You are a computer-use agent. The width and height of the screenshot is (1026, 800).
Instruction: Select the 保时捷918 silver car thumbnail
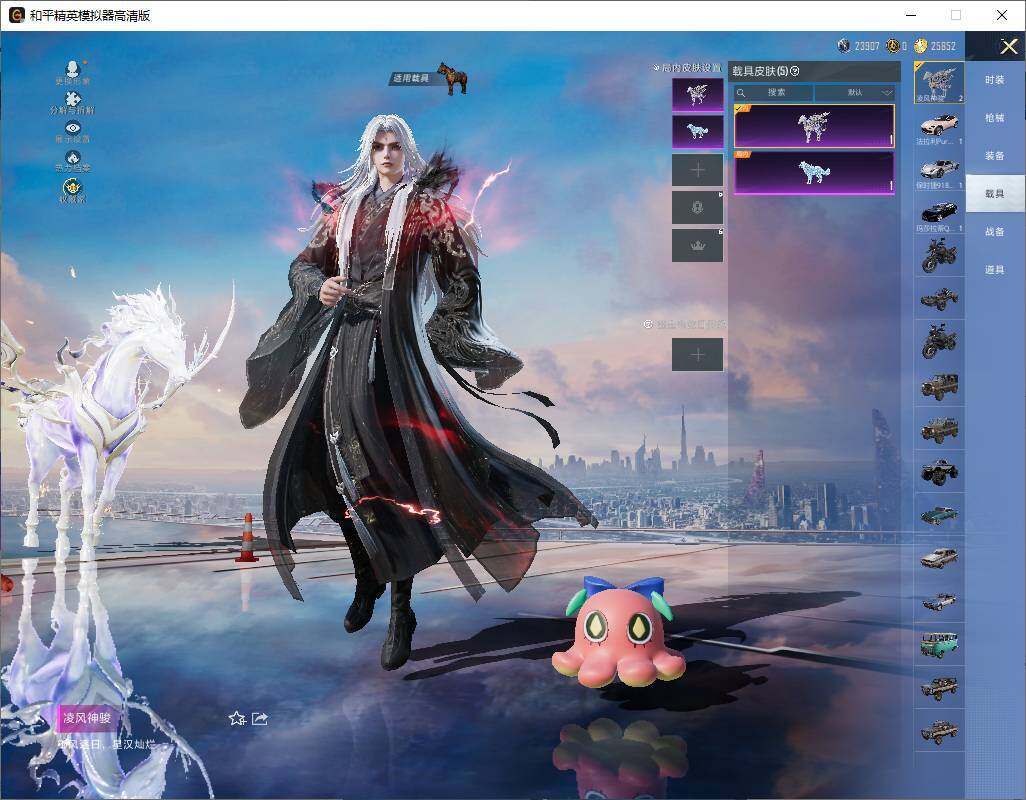(x=939, y=170)
